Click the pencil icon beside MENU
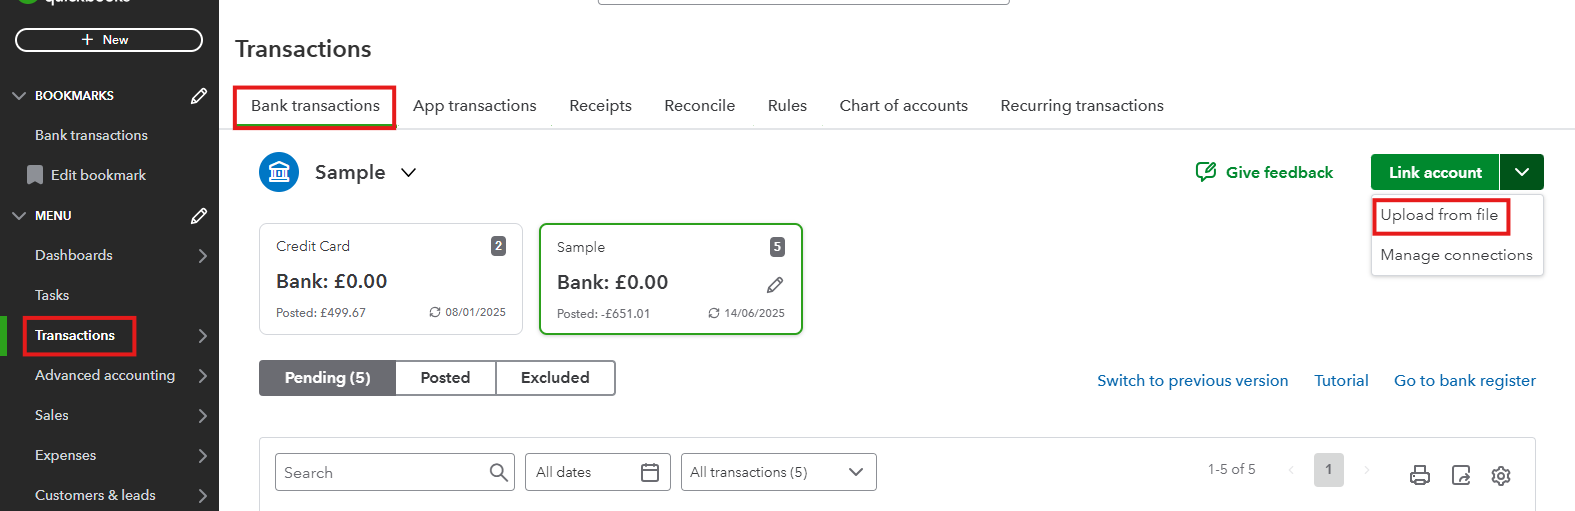Screen dimensions: 1575x511 tap(199, 216)
